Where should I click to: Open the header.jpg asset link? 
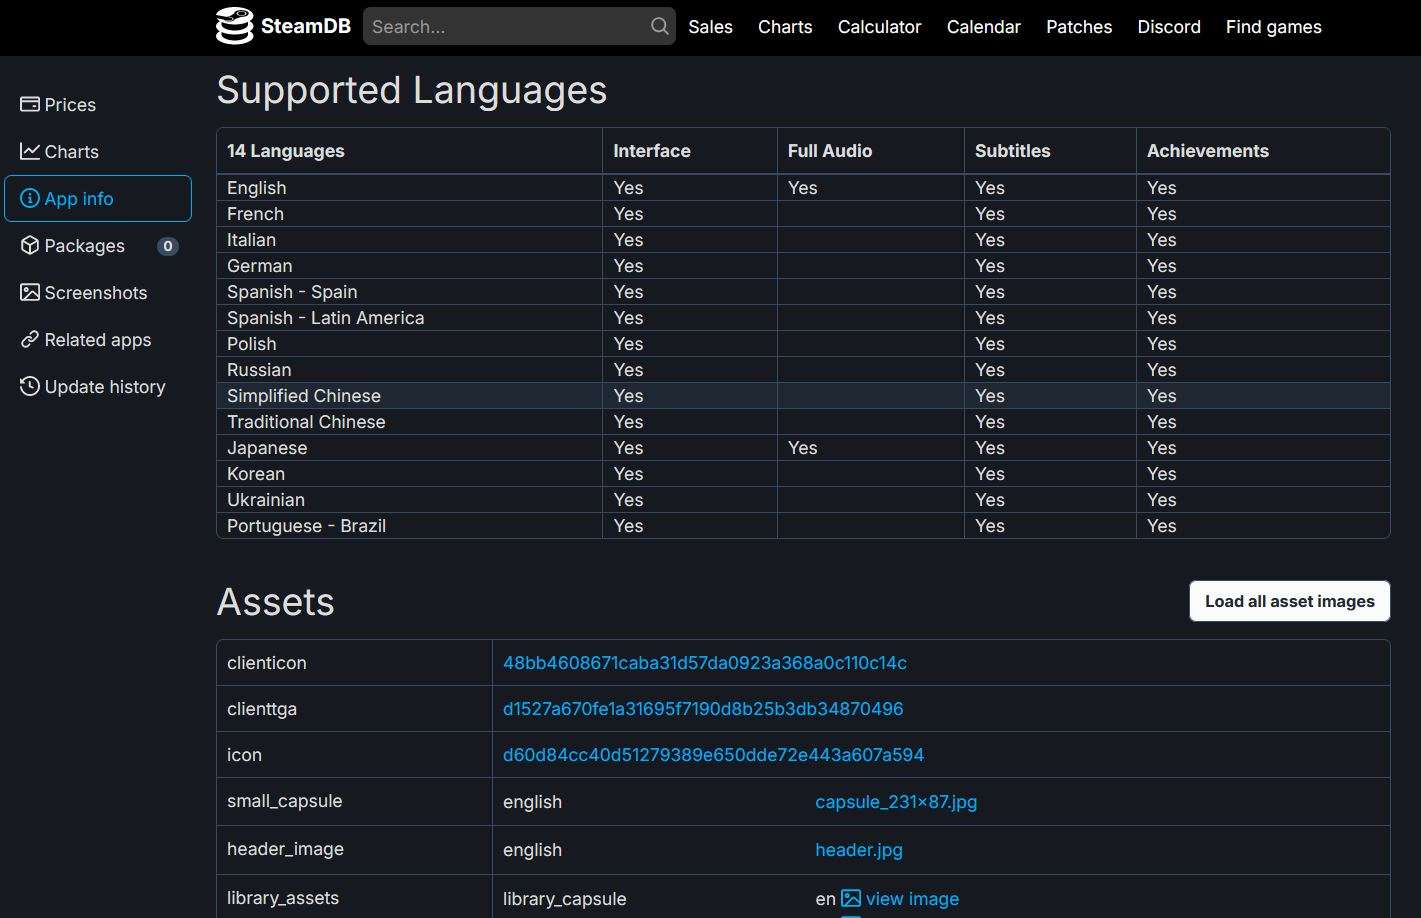(859, 850)
